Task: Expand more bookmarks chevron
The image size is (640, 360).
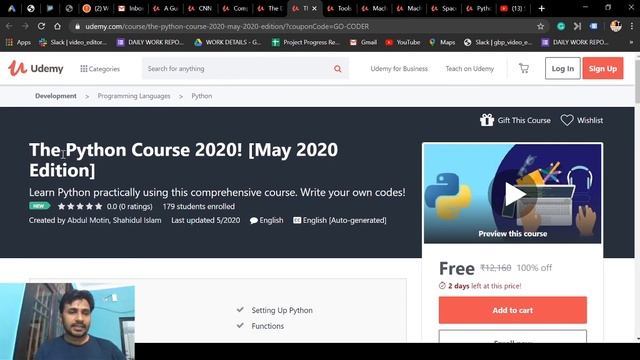Action: (631, 42)
